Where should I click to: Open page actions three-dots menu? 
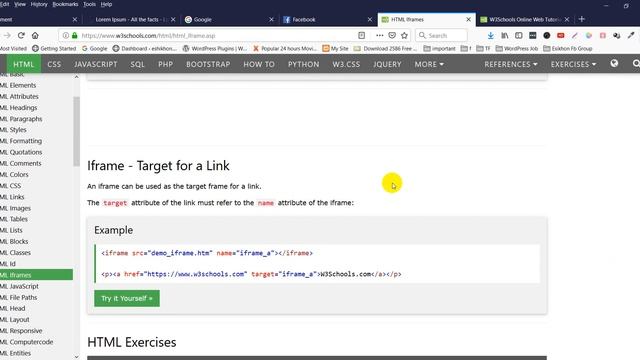coord(380,36)
